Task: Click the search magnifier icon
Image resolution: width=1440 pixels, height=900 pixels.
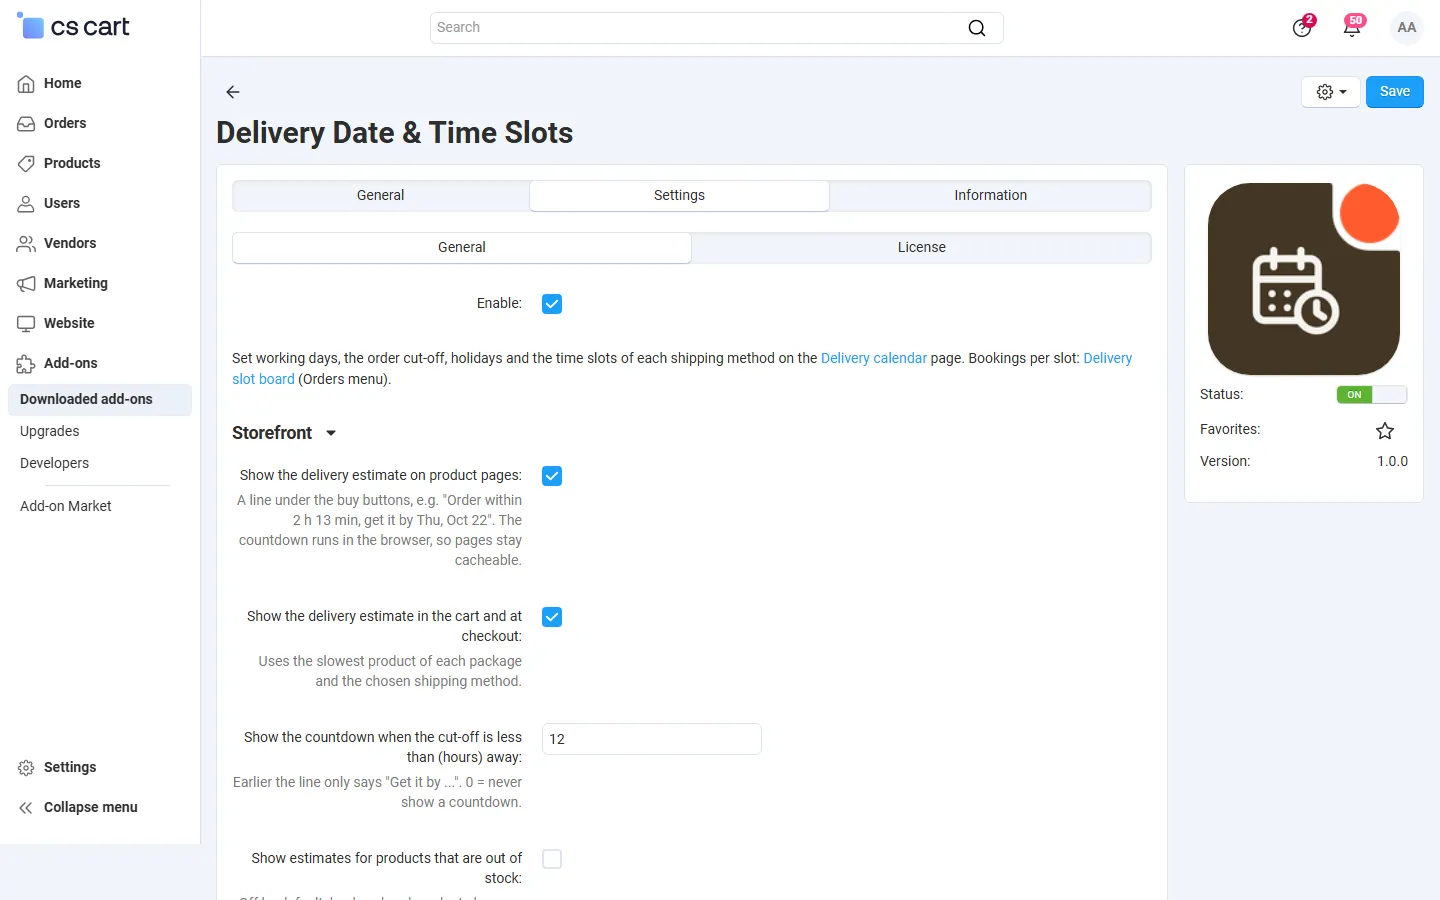Action: [x=977, y=28]
